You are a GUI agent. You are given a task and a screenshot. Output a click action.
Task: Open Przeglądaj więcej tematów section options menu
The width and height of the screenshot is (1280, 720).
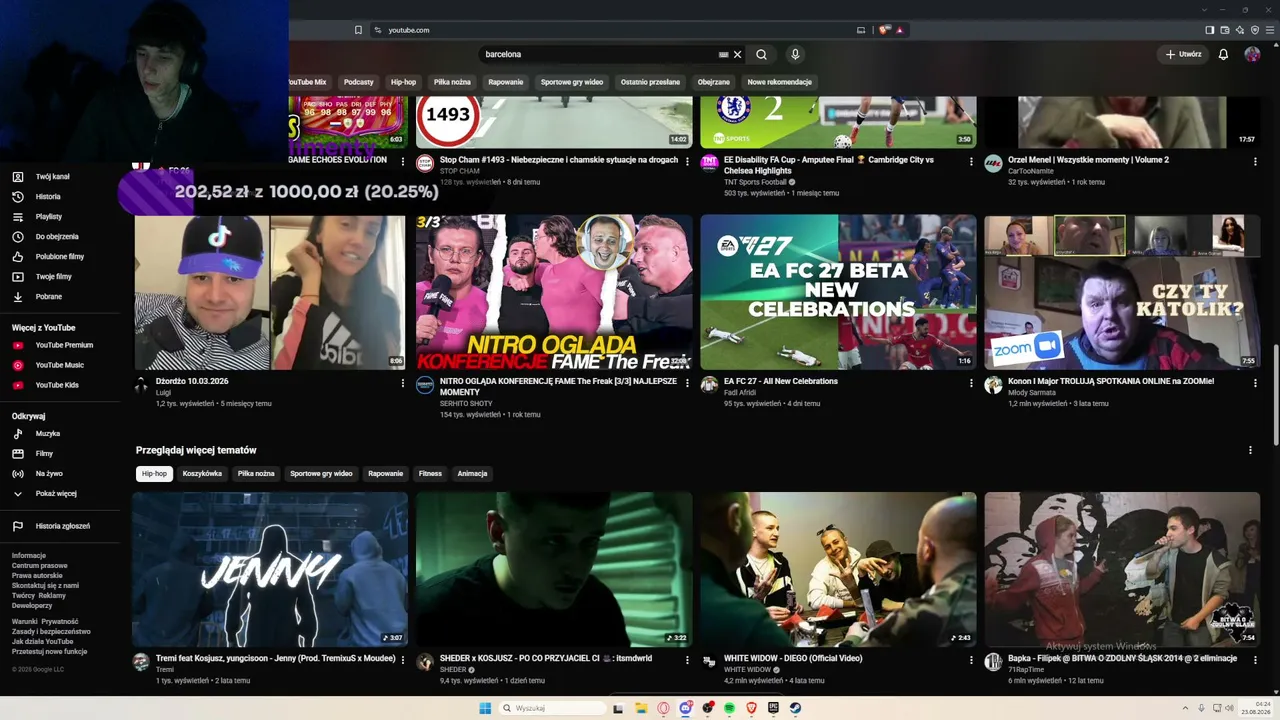1250,450
